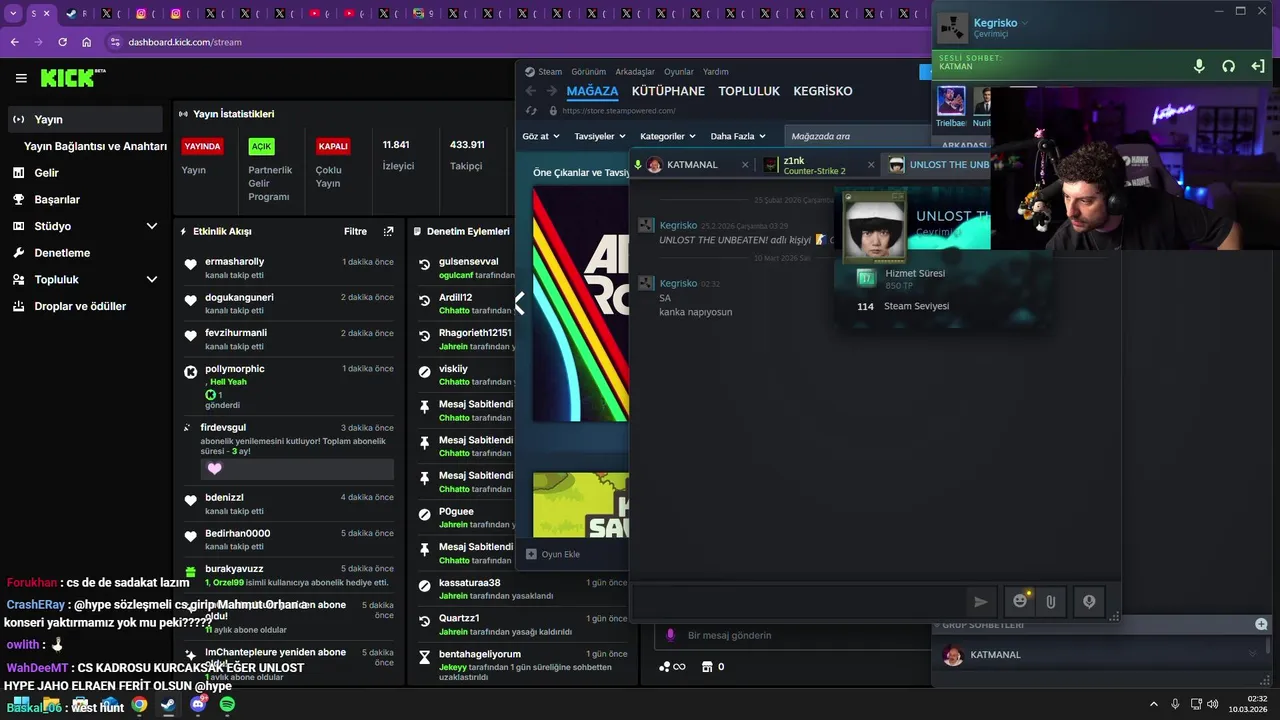
Task: Mute the microphone in voice chat
Action: [1199, 66]
